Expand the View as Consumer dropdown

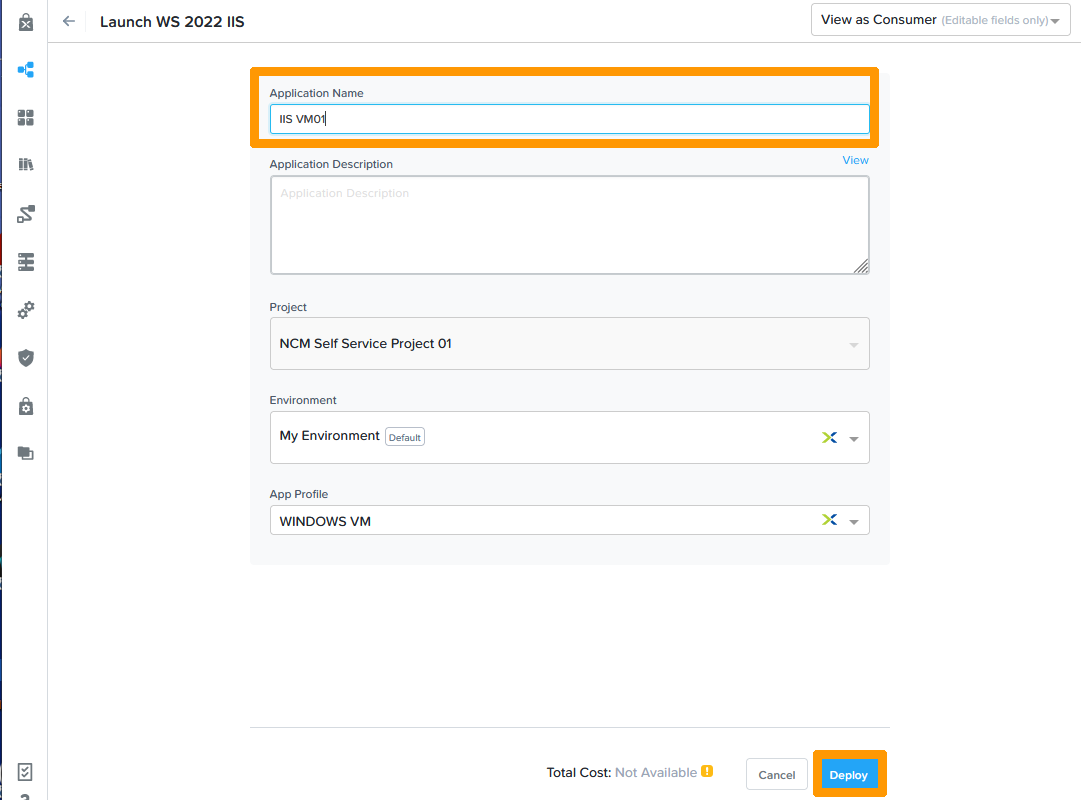pyautogui.click(x=940, y=20)
